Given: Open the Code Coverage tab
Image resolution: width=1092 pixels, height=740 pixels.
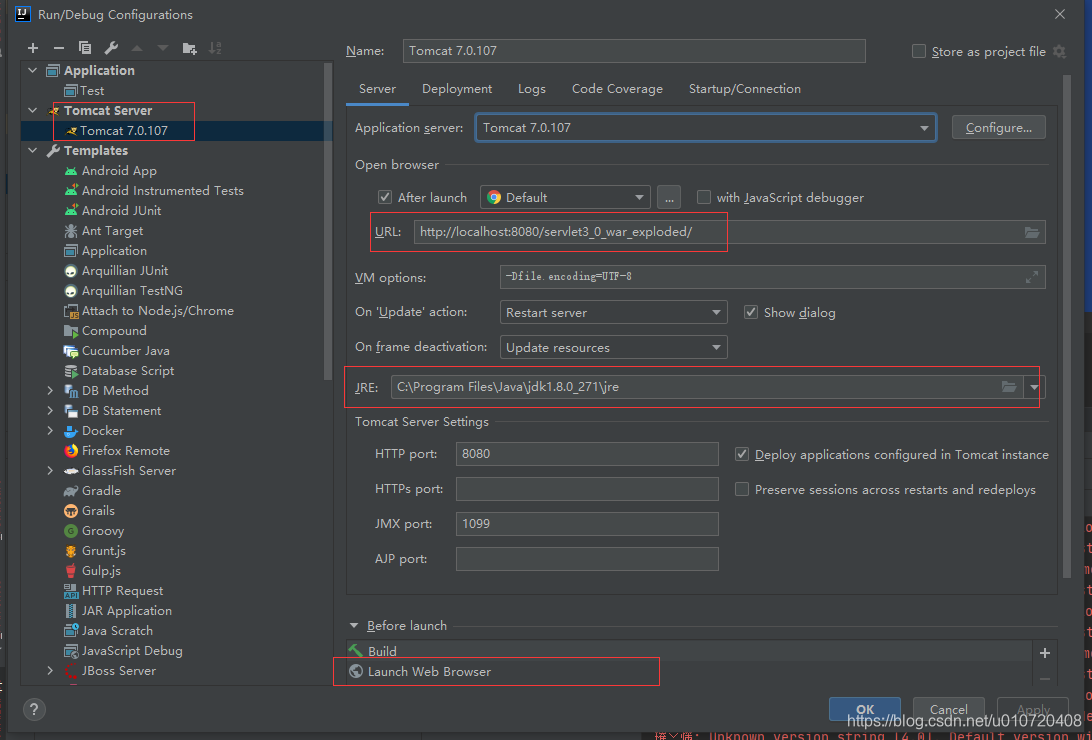Looking at the screenshot, I should pyautogui.click(x=617, y=88).
